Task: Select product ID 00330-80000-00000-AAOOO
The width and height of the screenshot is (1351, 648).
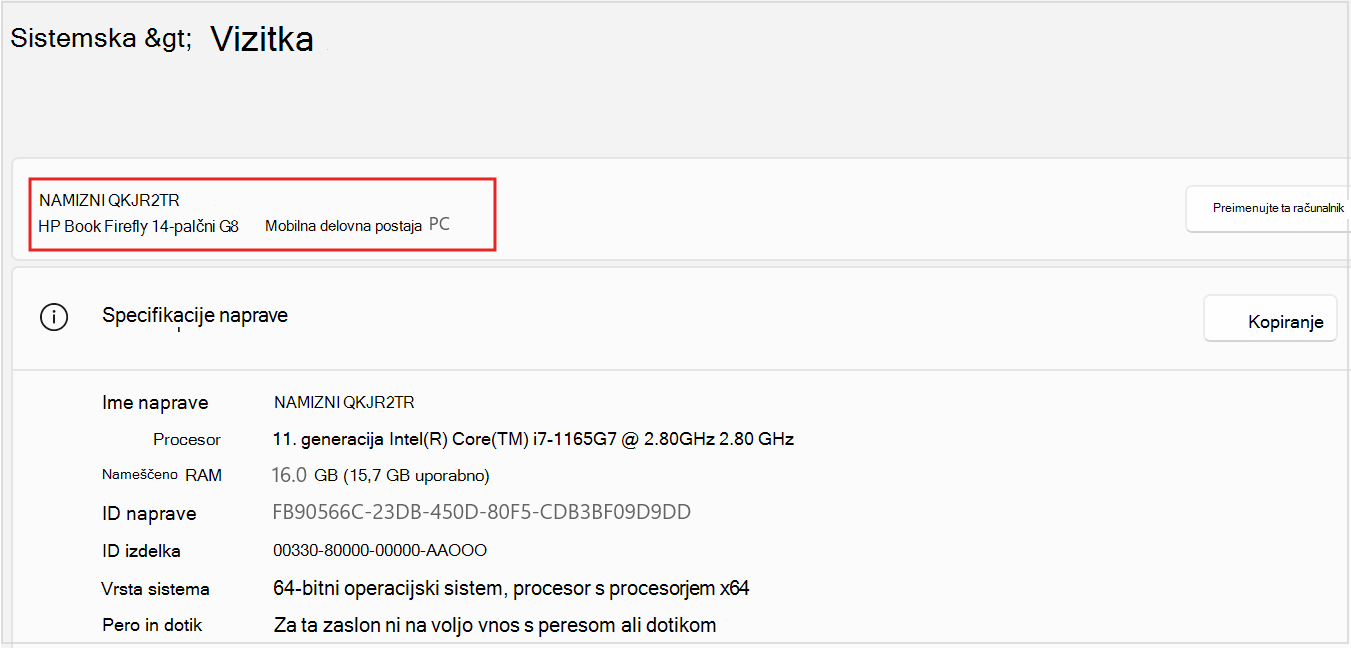Action: (x=380, y=551)
